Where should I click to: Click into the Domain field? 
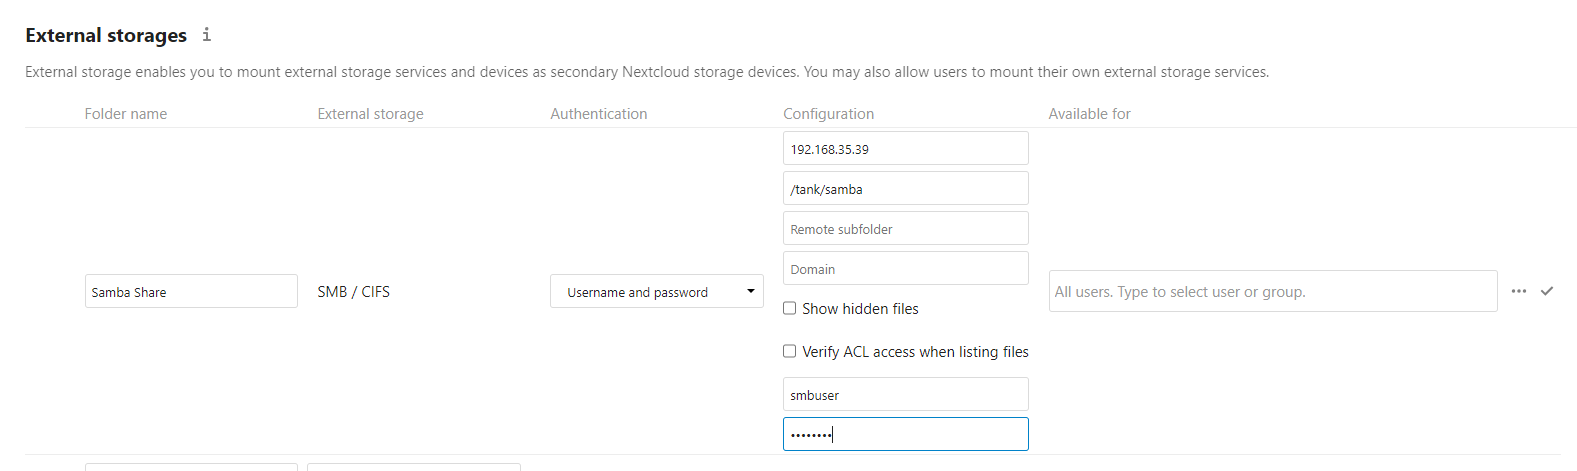(x=905, y=268)
